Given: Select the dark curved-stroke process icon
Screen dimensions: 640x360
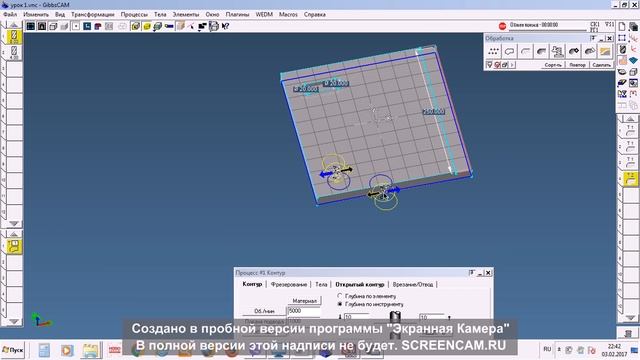Looking at the screenshot, I should [x=541, y=51].
